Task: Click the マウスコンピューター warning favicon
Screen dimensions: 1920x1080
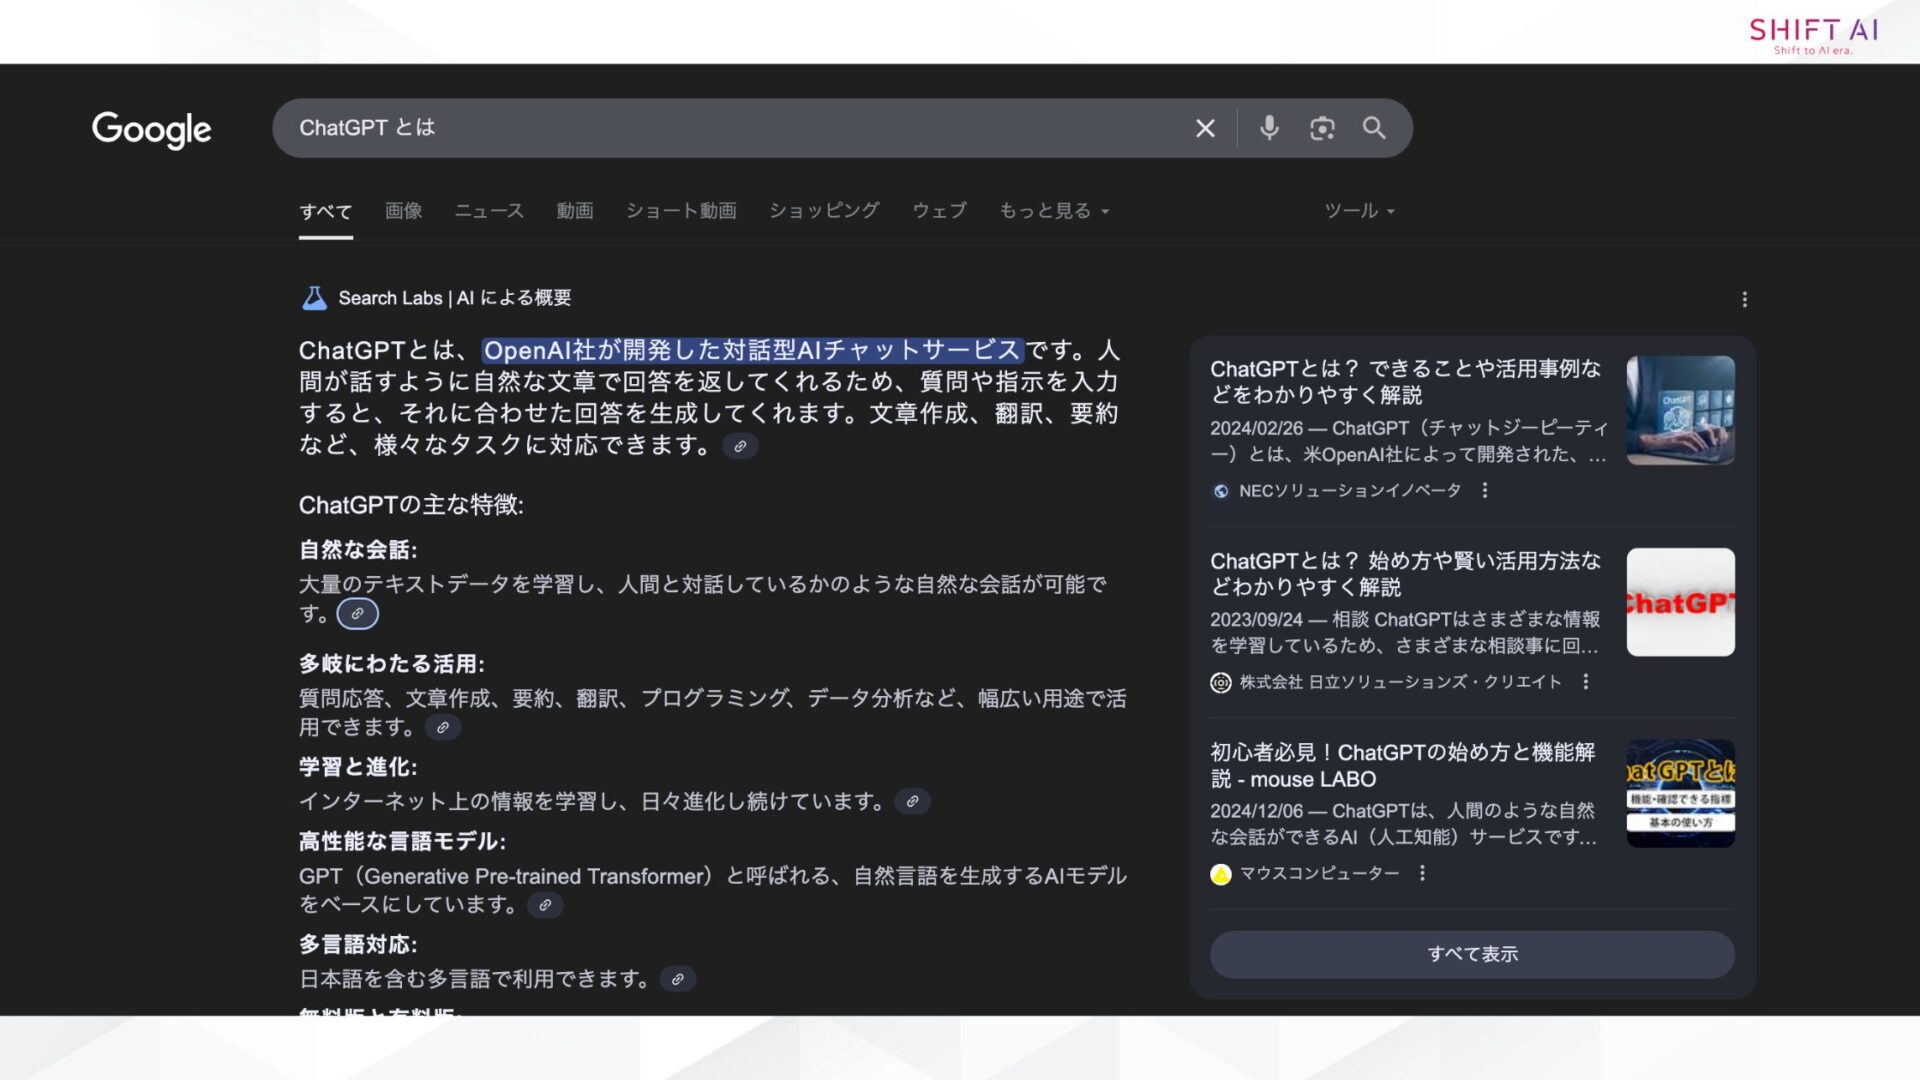Action: point(1220,873)
